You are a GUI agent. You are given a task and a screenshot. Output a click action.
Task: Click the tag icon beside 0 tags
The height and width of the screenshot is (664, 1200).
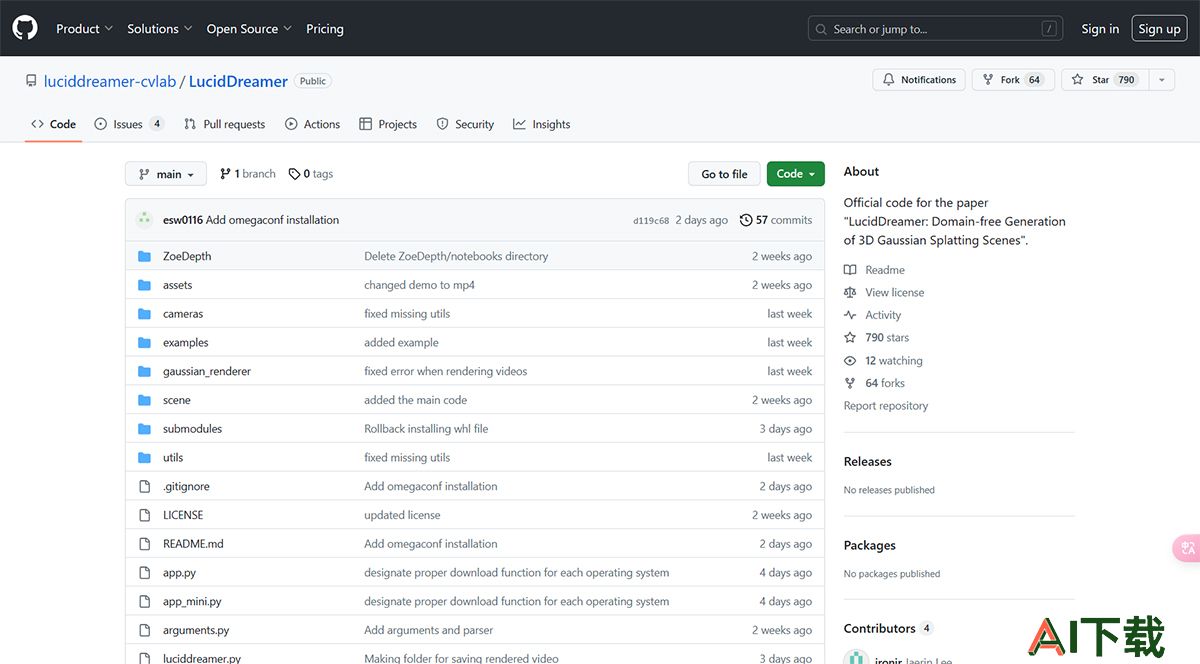pos(294,174)
